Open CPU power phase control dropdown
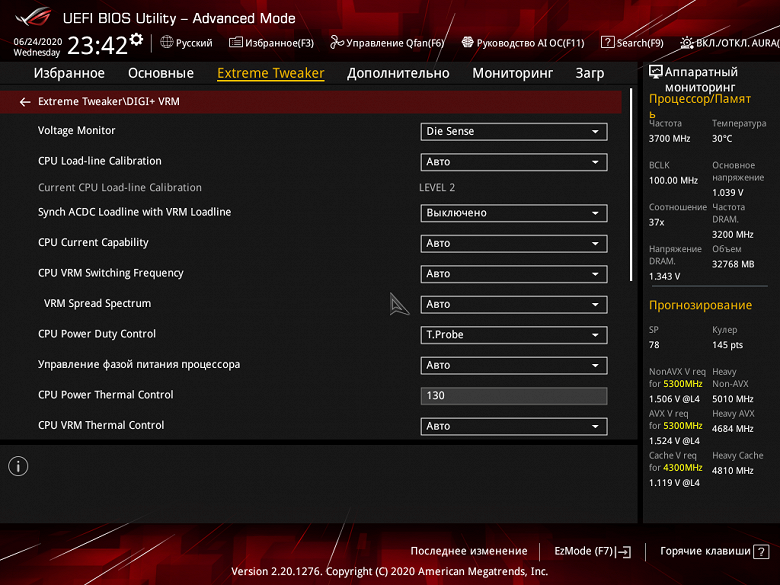Viewport: 780px width, 585px height. click(x=514, y=365)
